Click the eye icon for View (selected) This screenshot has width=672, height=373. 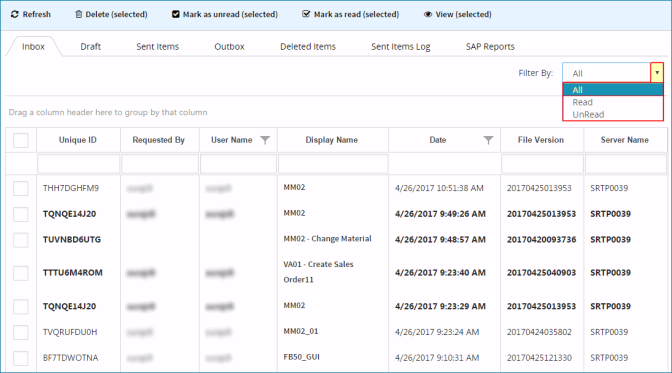pyautogui.click(x=428, y=14)
